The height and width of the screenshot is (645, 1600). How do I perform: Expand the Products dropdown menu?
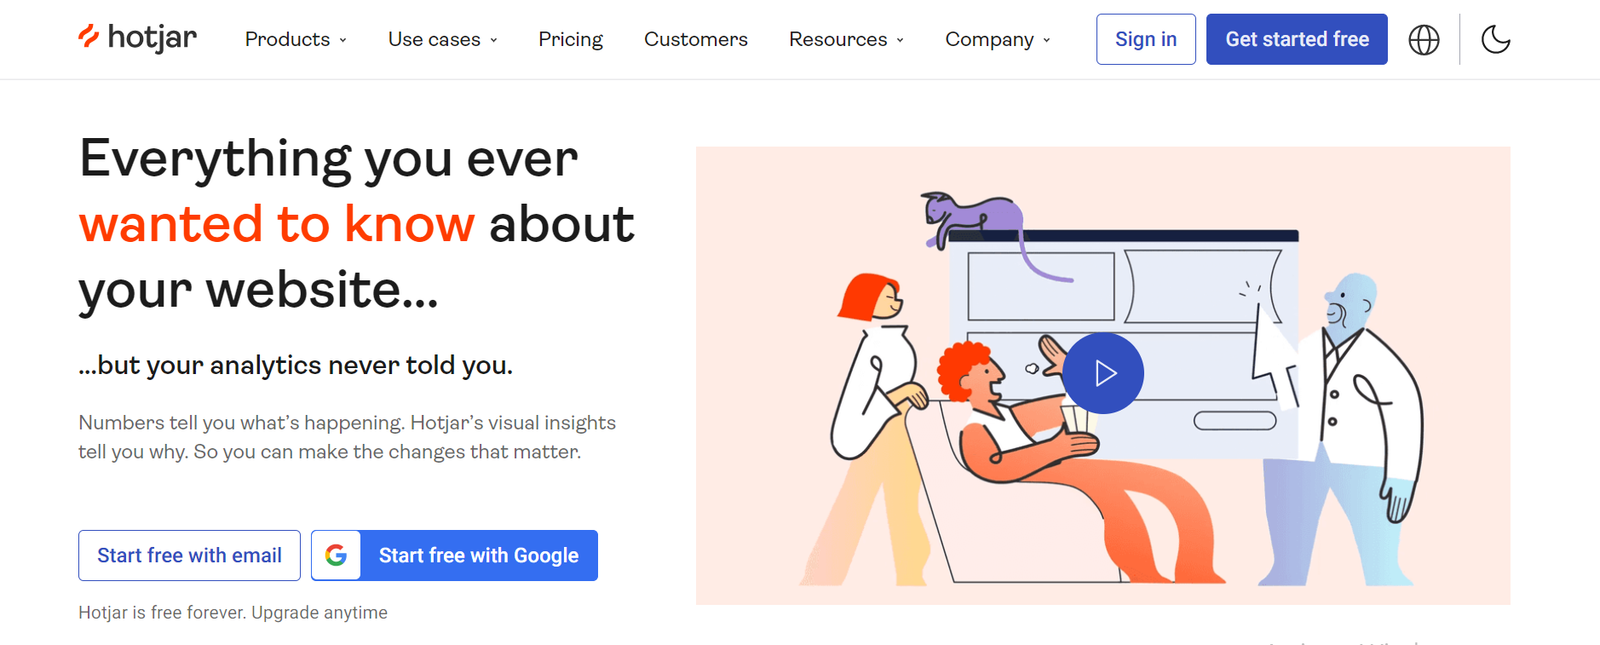tap(296, 39)
